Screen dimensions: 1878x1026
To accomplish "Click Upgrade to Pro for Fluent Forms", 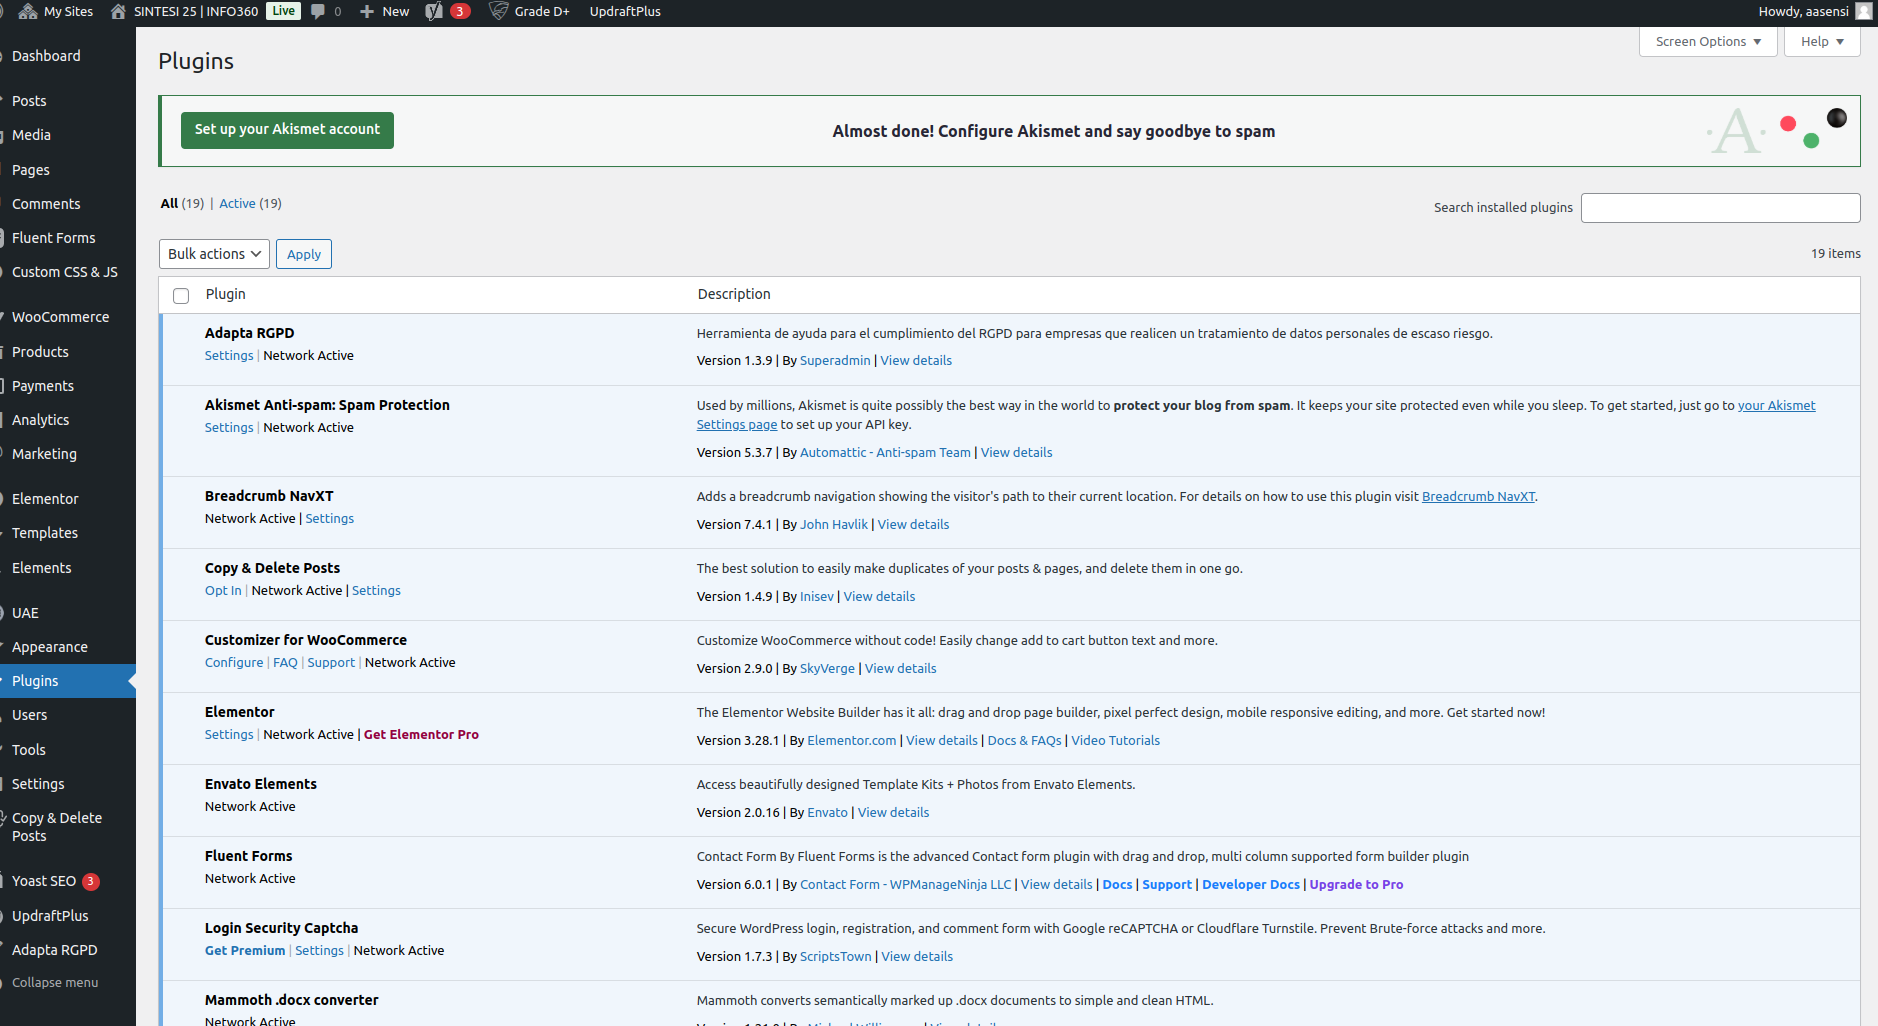I will click(x=1356, y=885).
